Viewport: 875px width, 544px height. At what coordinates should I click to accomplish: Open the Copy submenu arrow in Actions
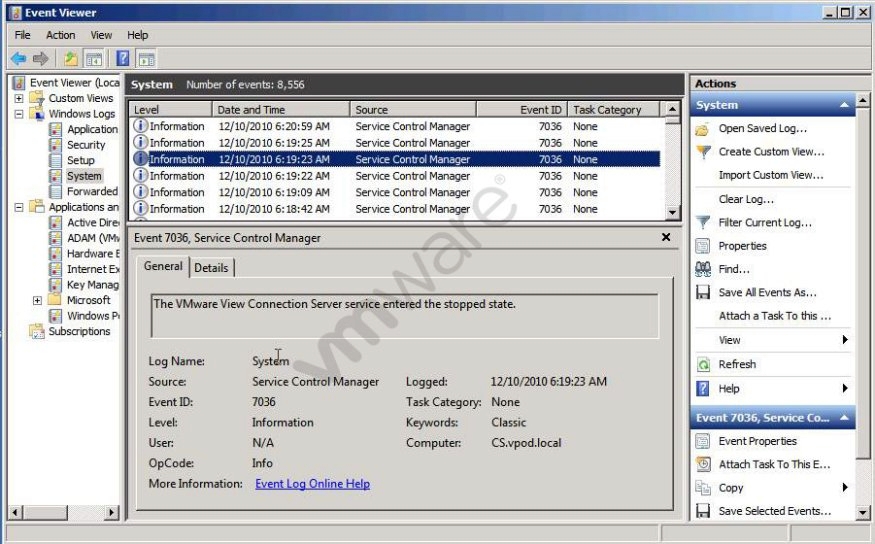click(x=845, y=488)
